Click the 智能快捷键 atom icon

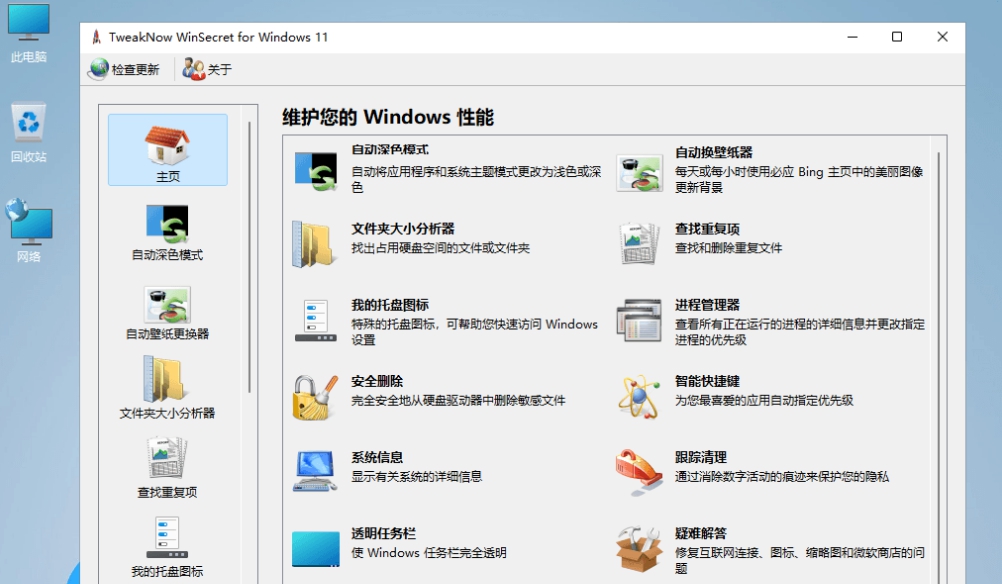[639, 397]
